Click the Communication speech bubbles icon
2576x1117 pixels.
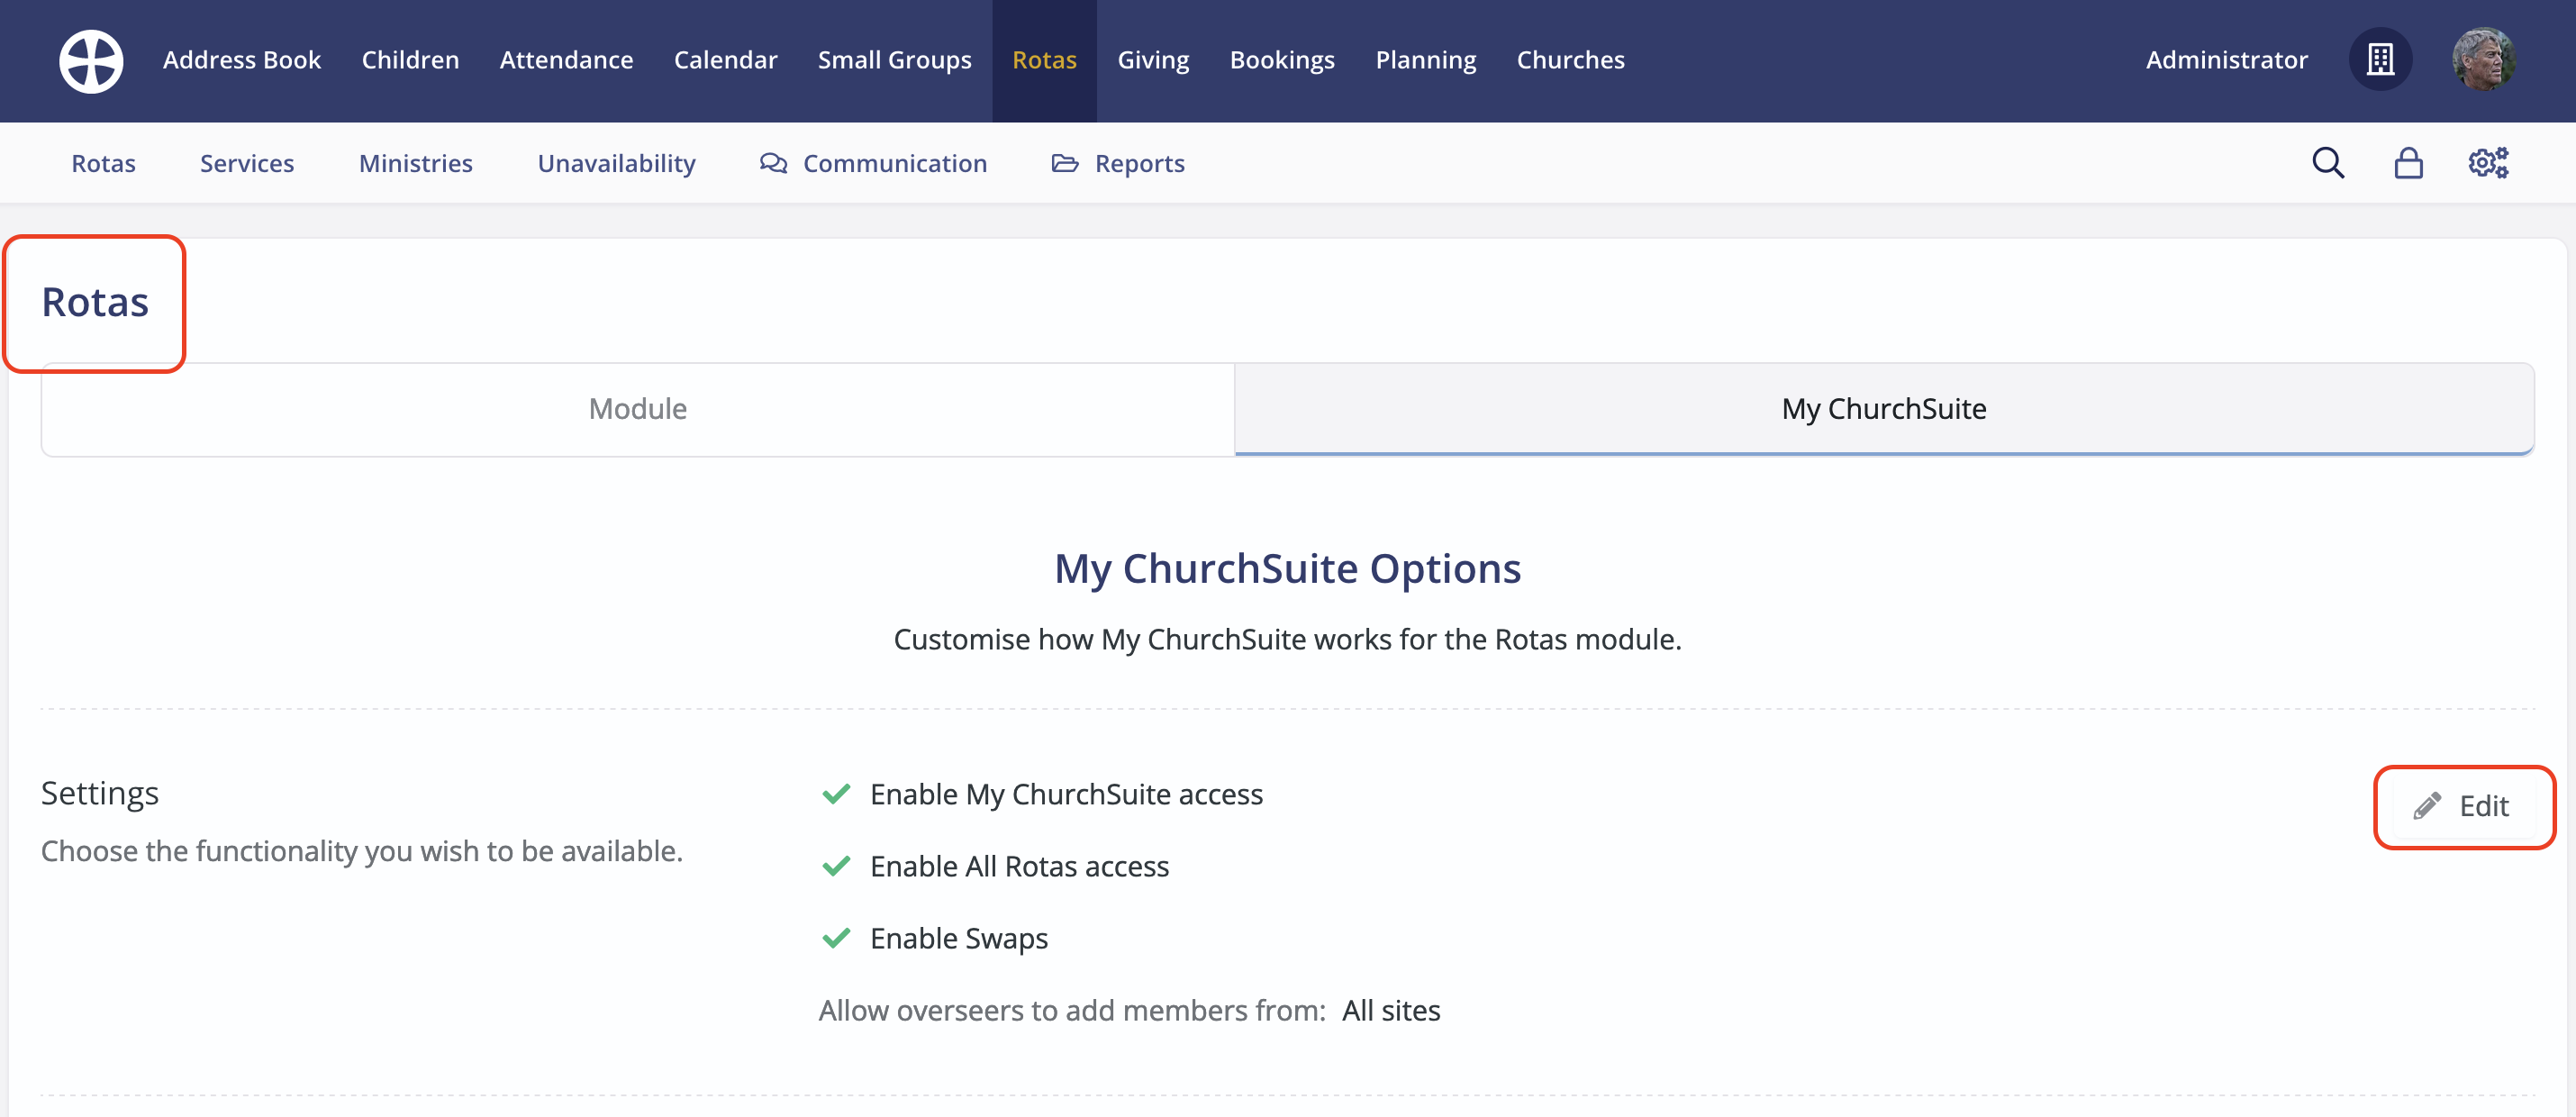point(773,163)
